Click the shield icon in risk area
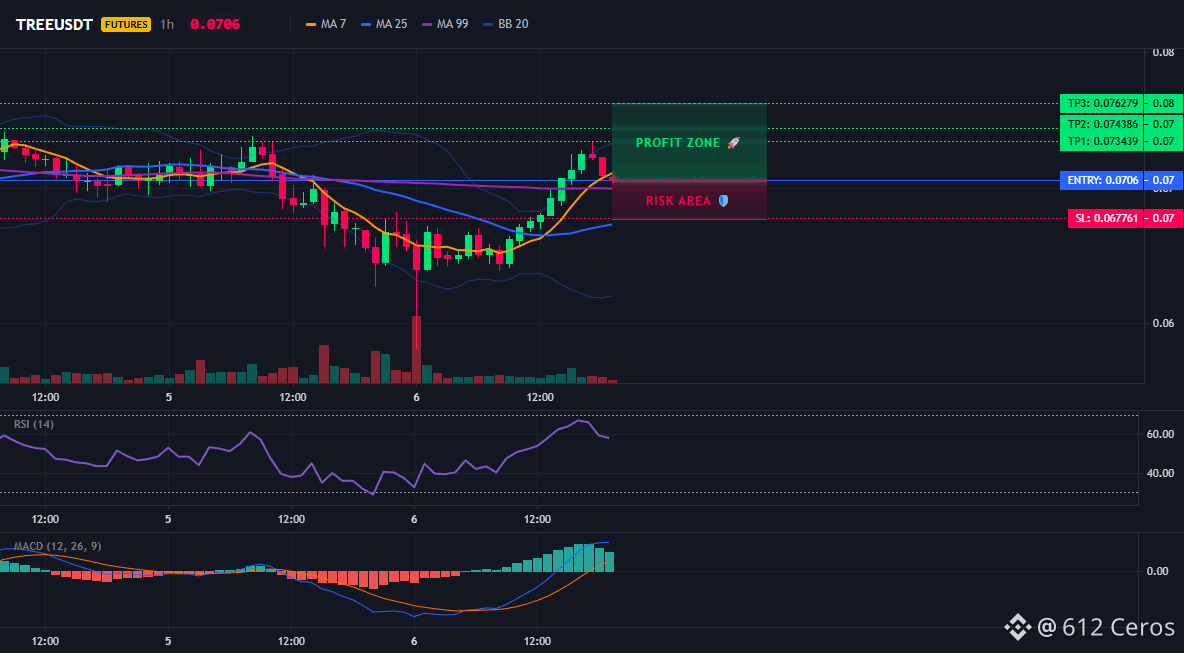The height and width of the screenshot is (653, 1184). [723, 201]
